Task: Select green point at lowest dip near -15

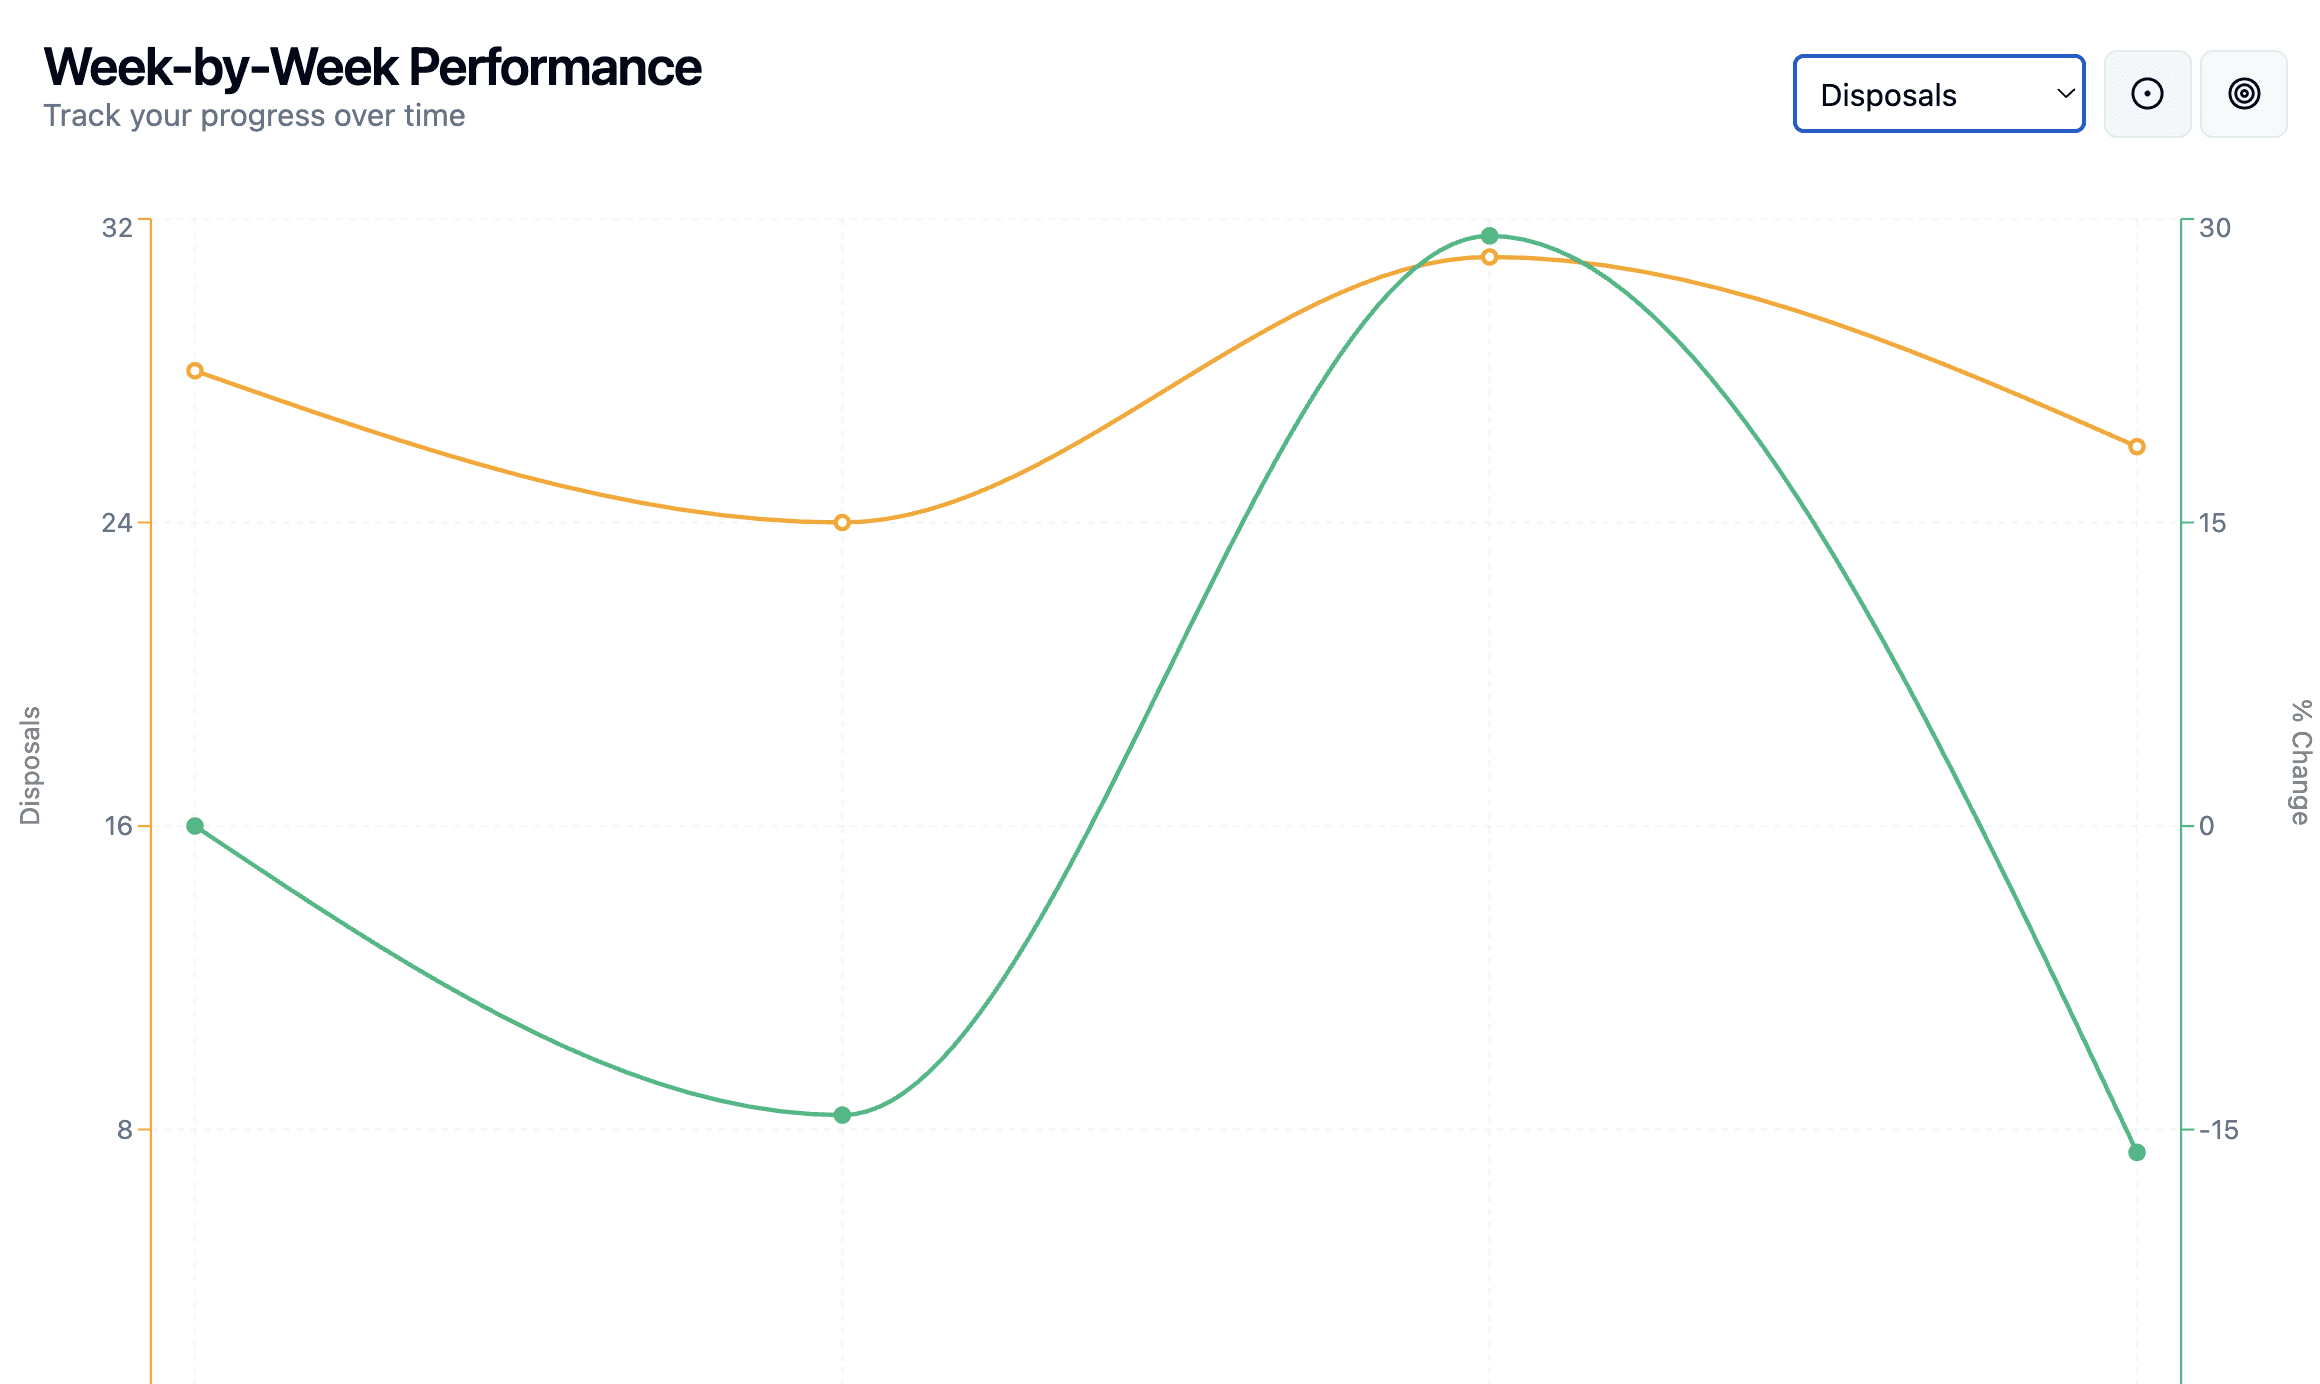Action: [842, 1115]
